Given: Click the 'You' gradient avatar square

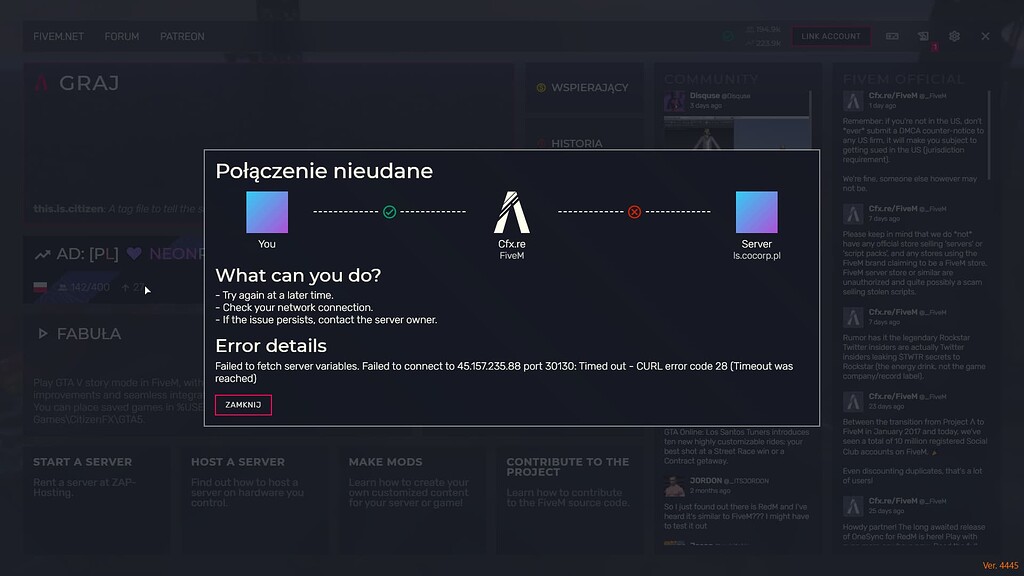Looking at the screenshot, I should 267,212.
